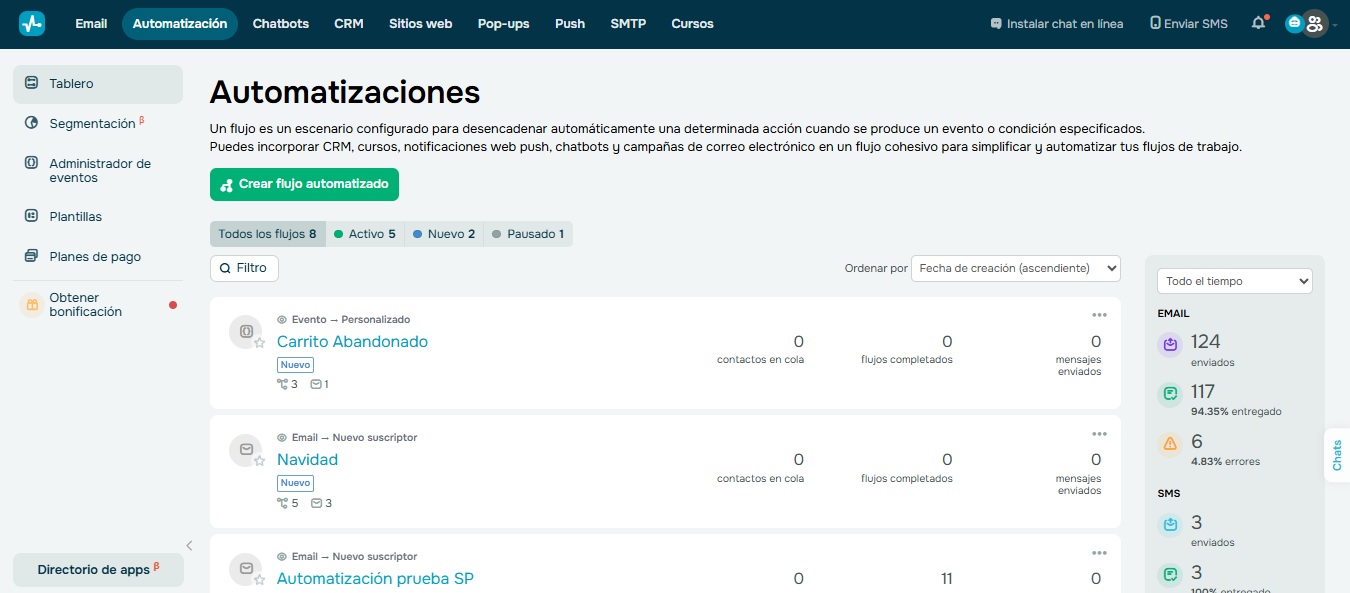Open the Administrador de eventos section
1350x593 pixels.
point(100,170)
